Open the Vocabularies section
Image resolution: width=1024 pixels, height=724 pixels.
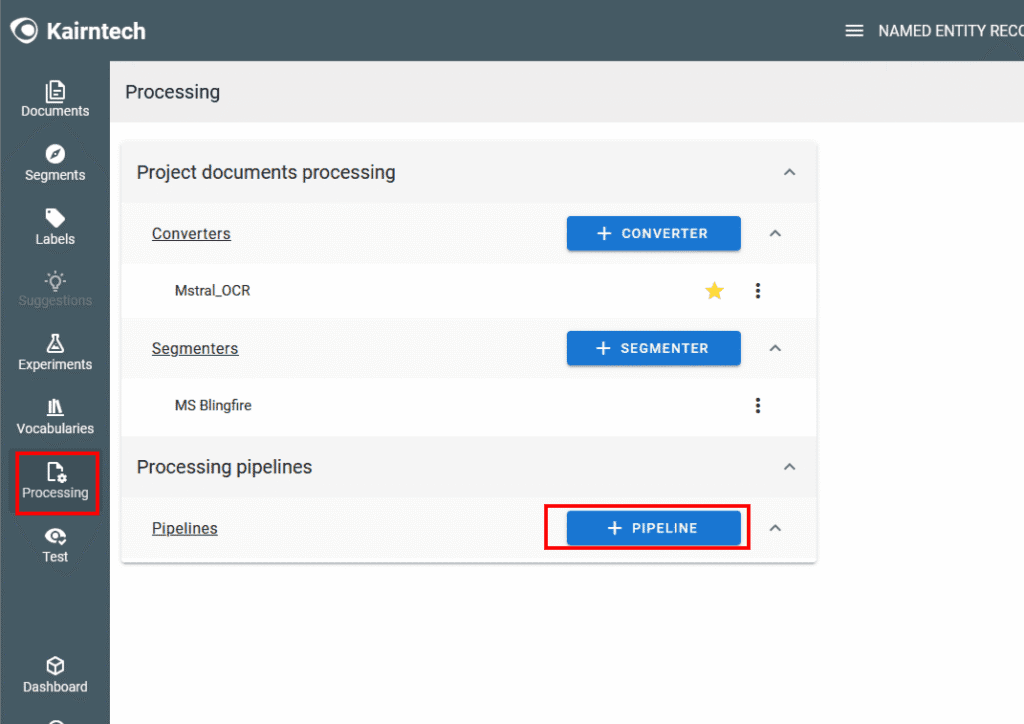click(55, 416)
